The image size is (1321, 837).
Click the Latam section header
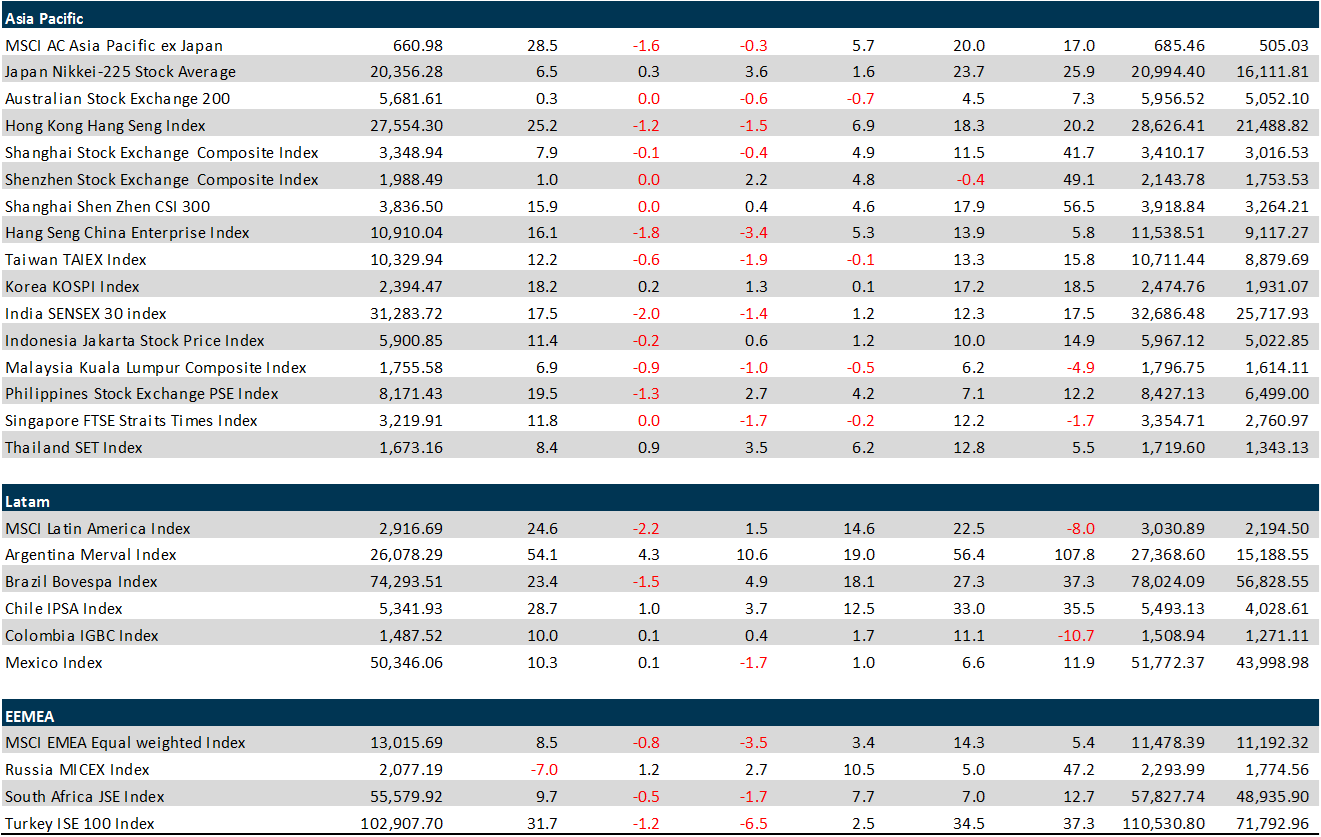[660, 500]
